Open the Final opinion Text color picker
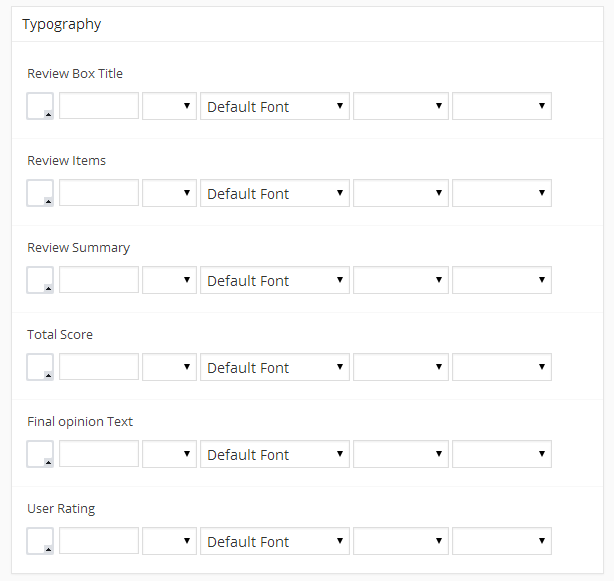The height and width of the screenshot is (581, 614). pyautogui.click(x=40, y=454)
